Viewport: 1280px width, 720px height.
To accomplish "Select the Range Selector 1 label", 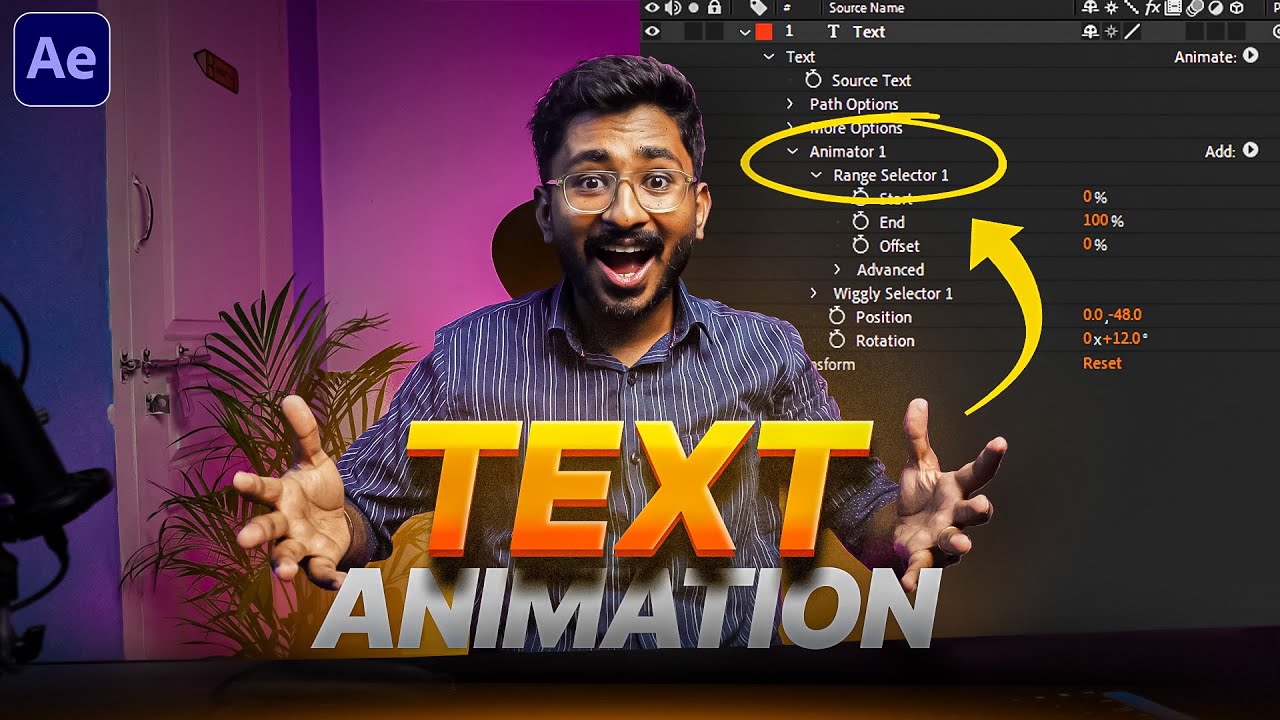I will (891, 175).
